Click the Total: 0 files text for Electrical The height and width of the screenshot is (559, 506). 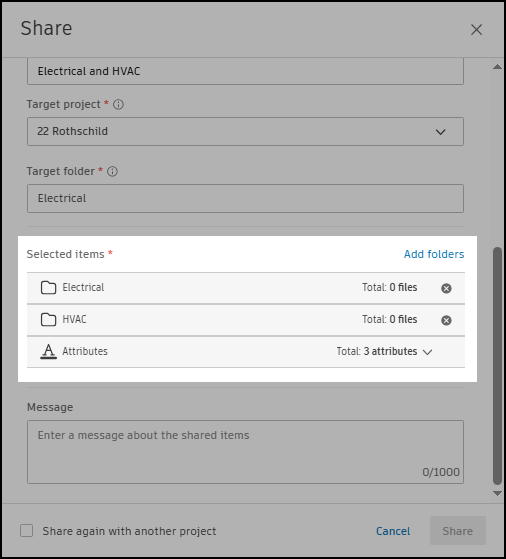[x=389, y=287]
